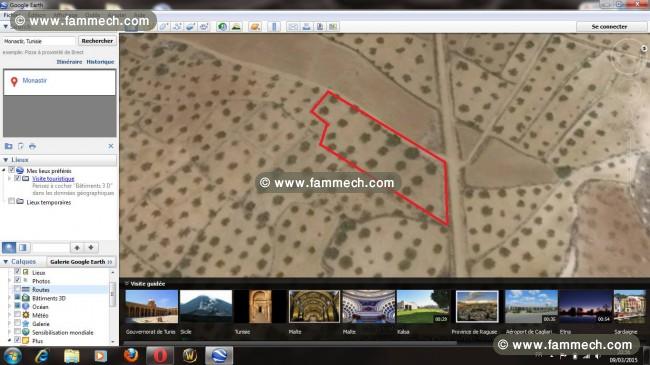Enable the Routes layer checkbox
The width and height of the screenshot is (650, 365).
17,289
